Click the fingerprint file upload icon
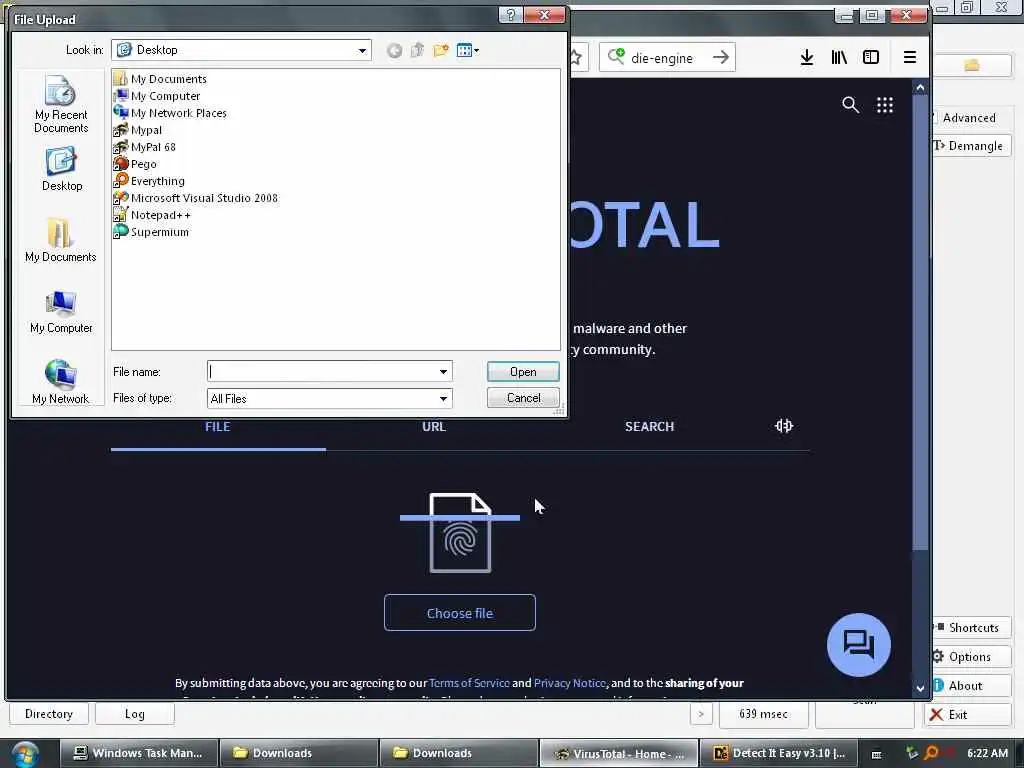 click(x=460, y=533)
